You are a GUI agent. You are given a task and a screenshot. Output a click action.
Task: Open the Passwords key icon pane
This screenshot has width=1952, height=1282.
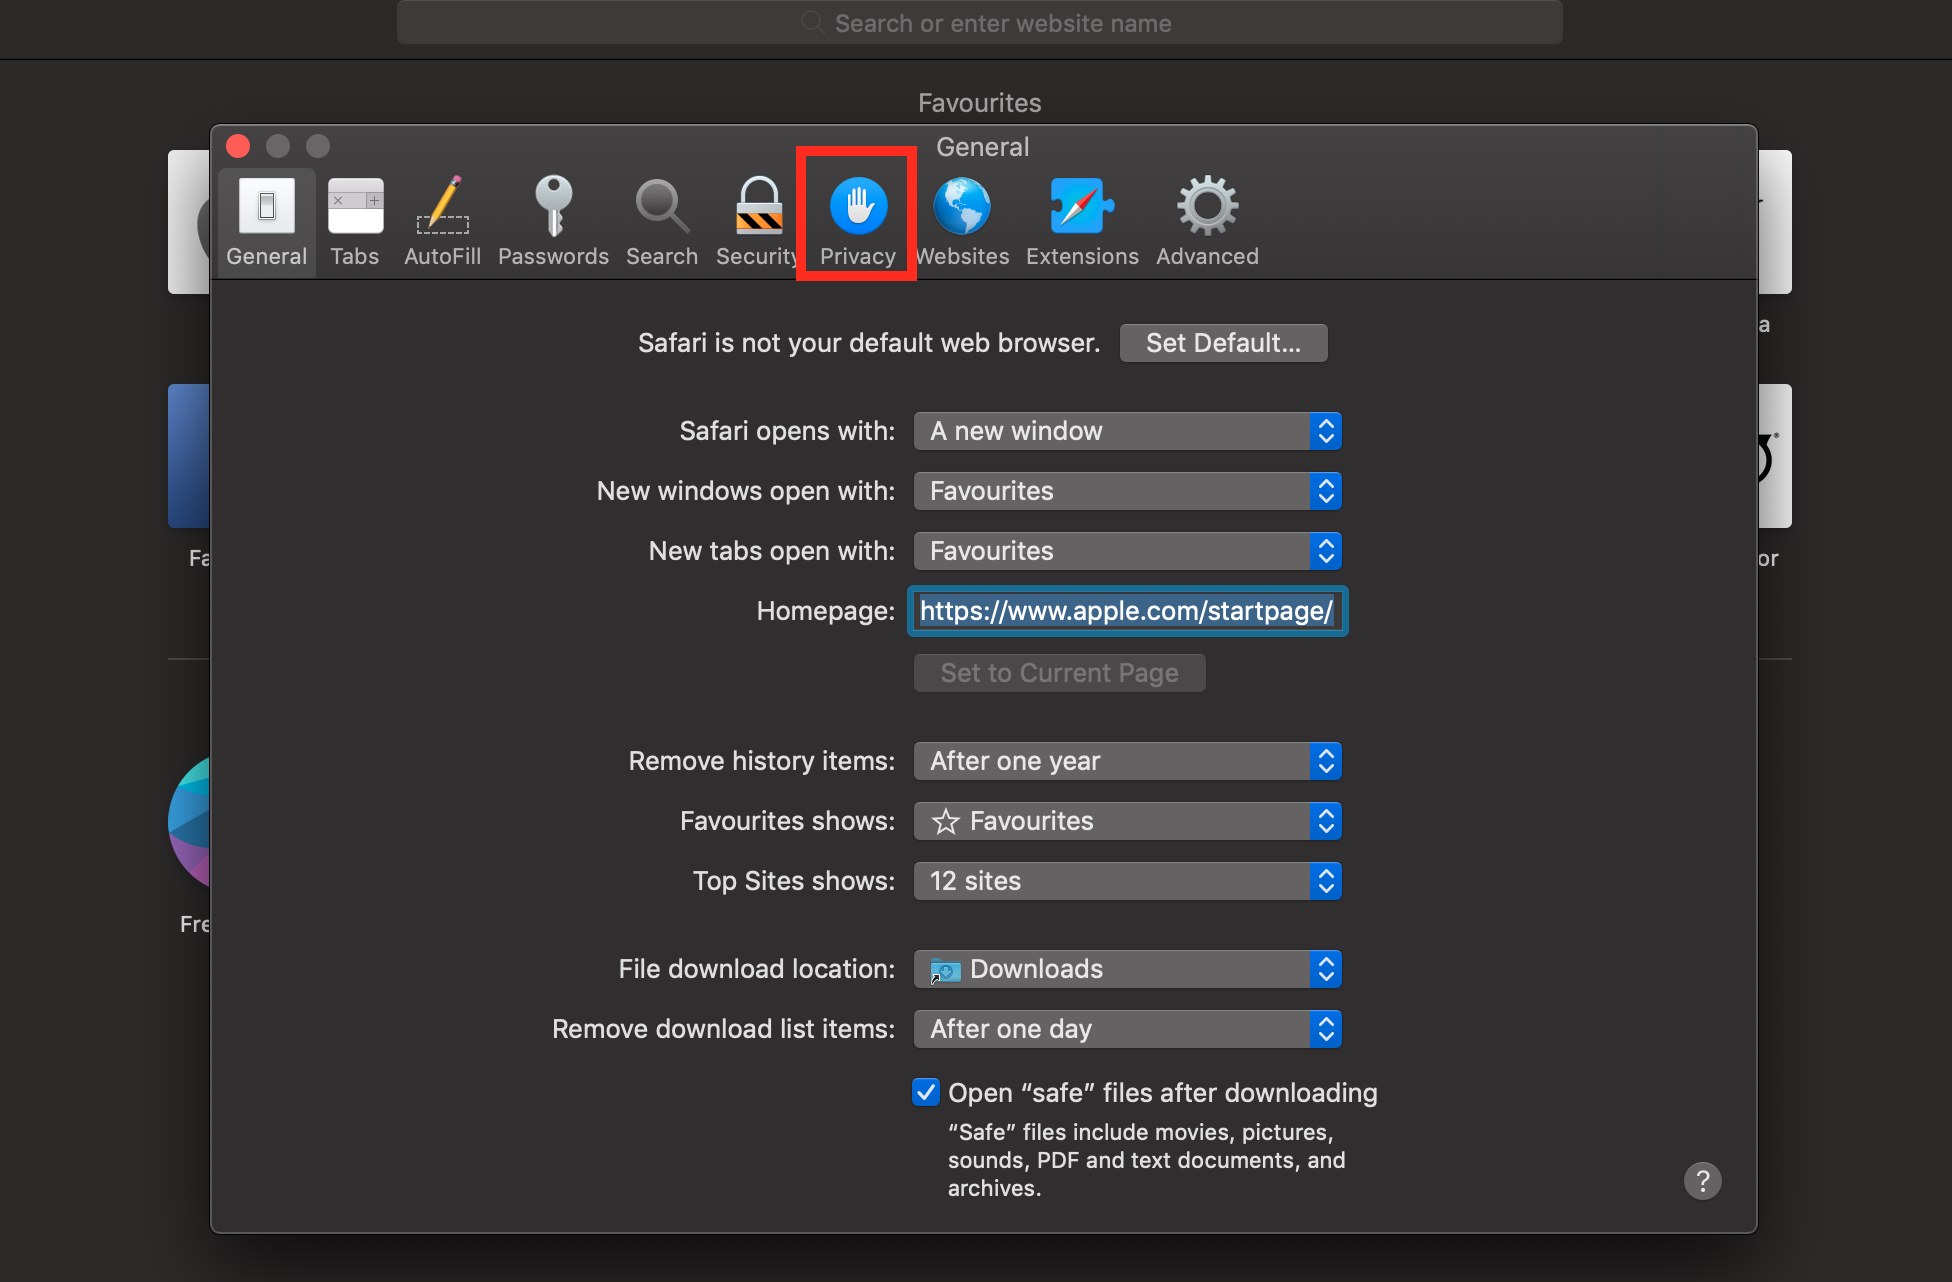click(x=553, y=221)
